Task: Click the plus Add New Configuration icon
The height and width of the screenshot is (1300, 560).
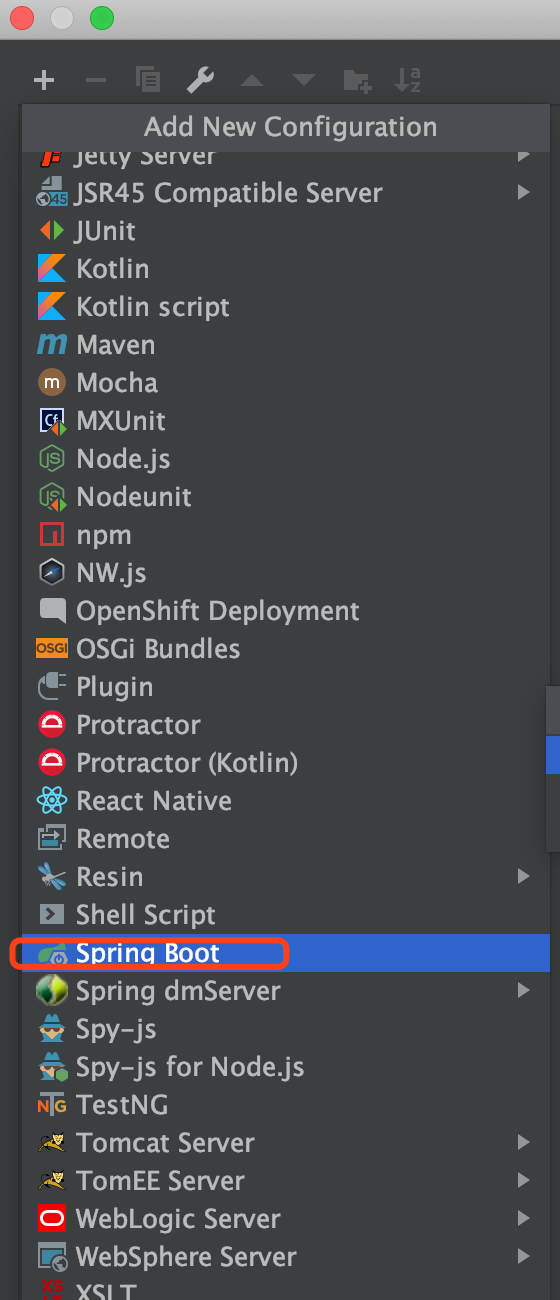Action: point(44,81)
